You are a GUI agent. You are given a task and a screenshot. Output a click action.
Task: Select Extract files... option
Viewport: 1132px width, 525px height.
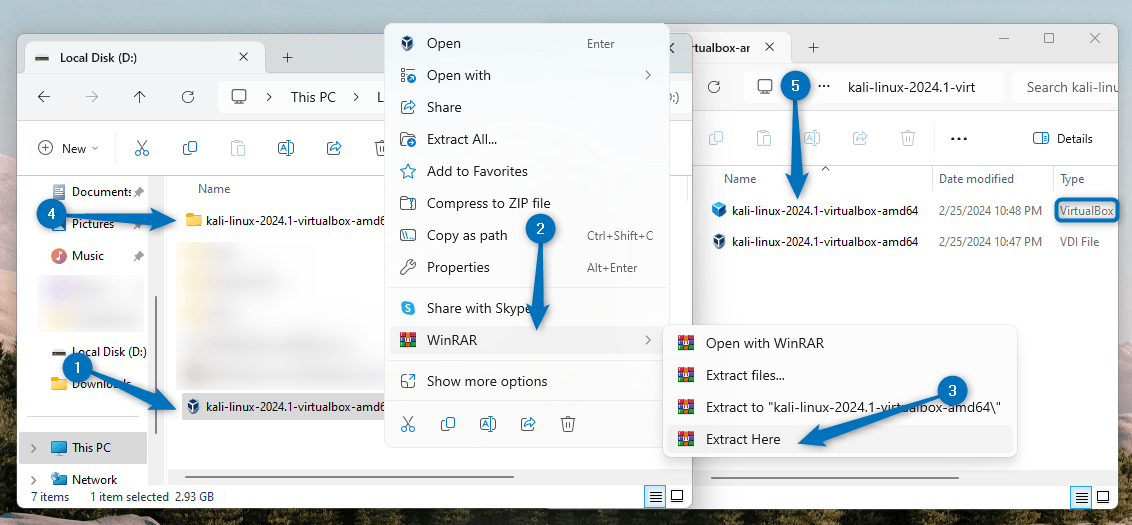tap(840, 375)
